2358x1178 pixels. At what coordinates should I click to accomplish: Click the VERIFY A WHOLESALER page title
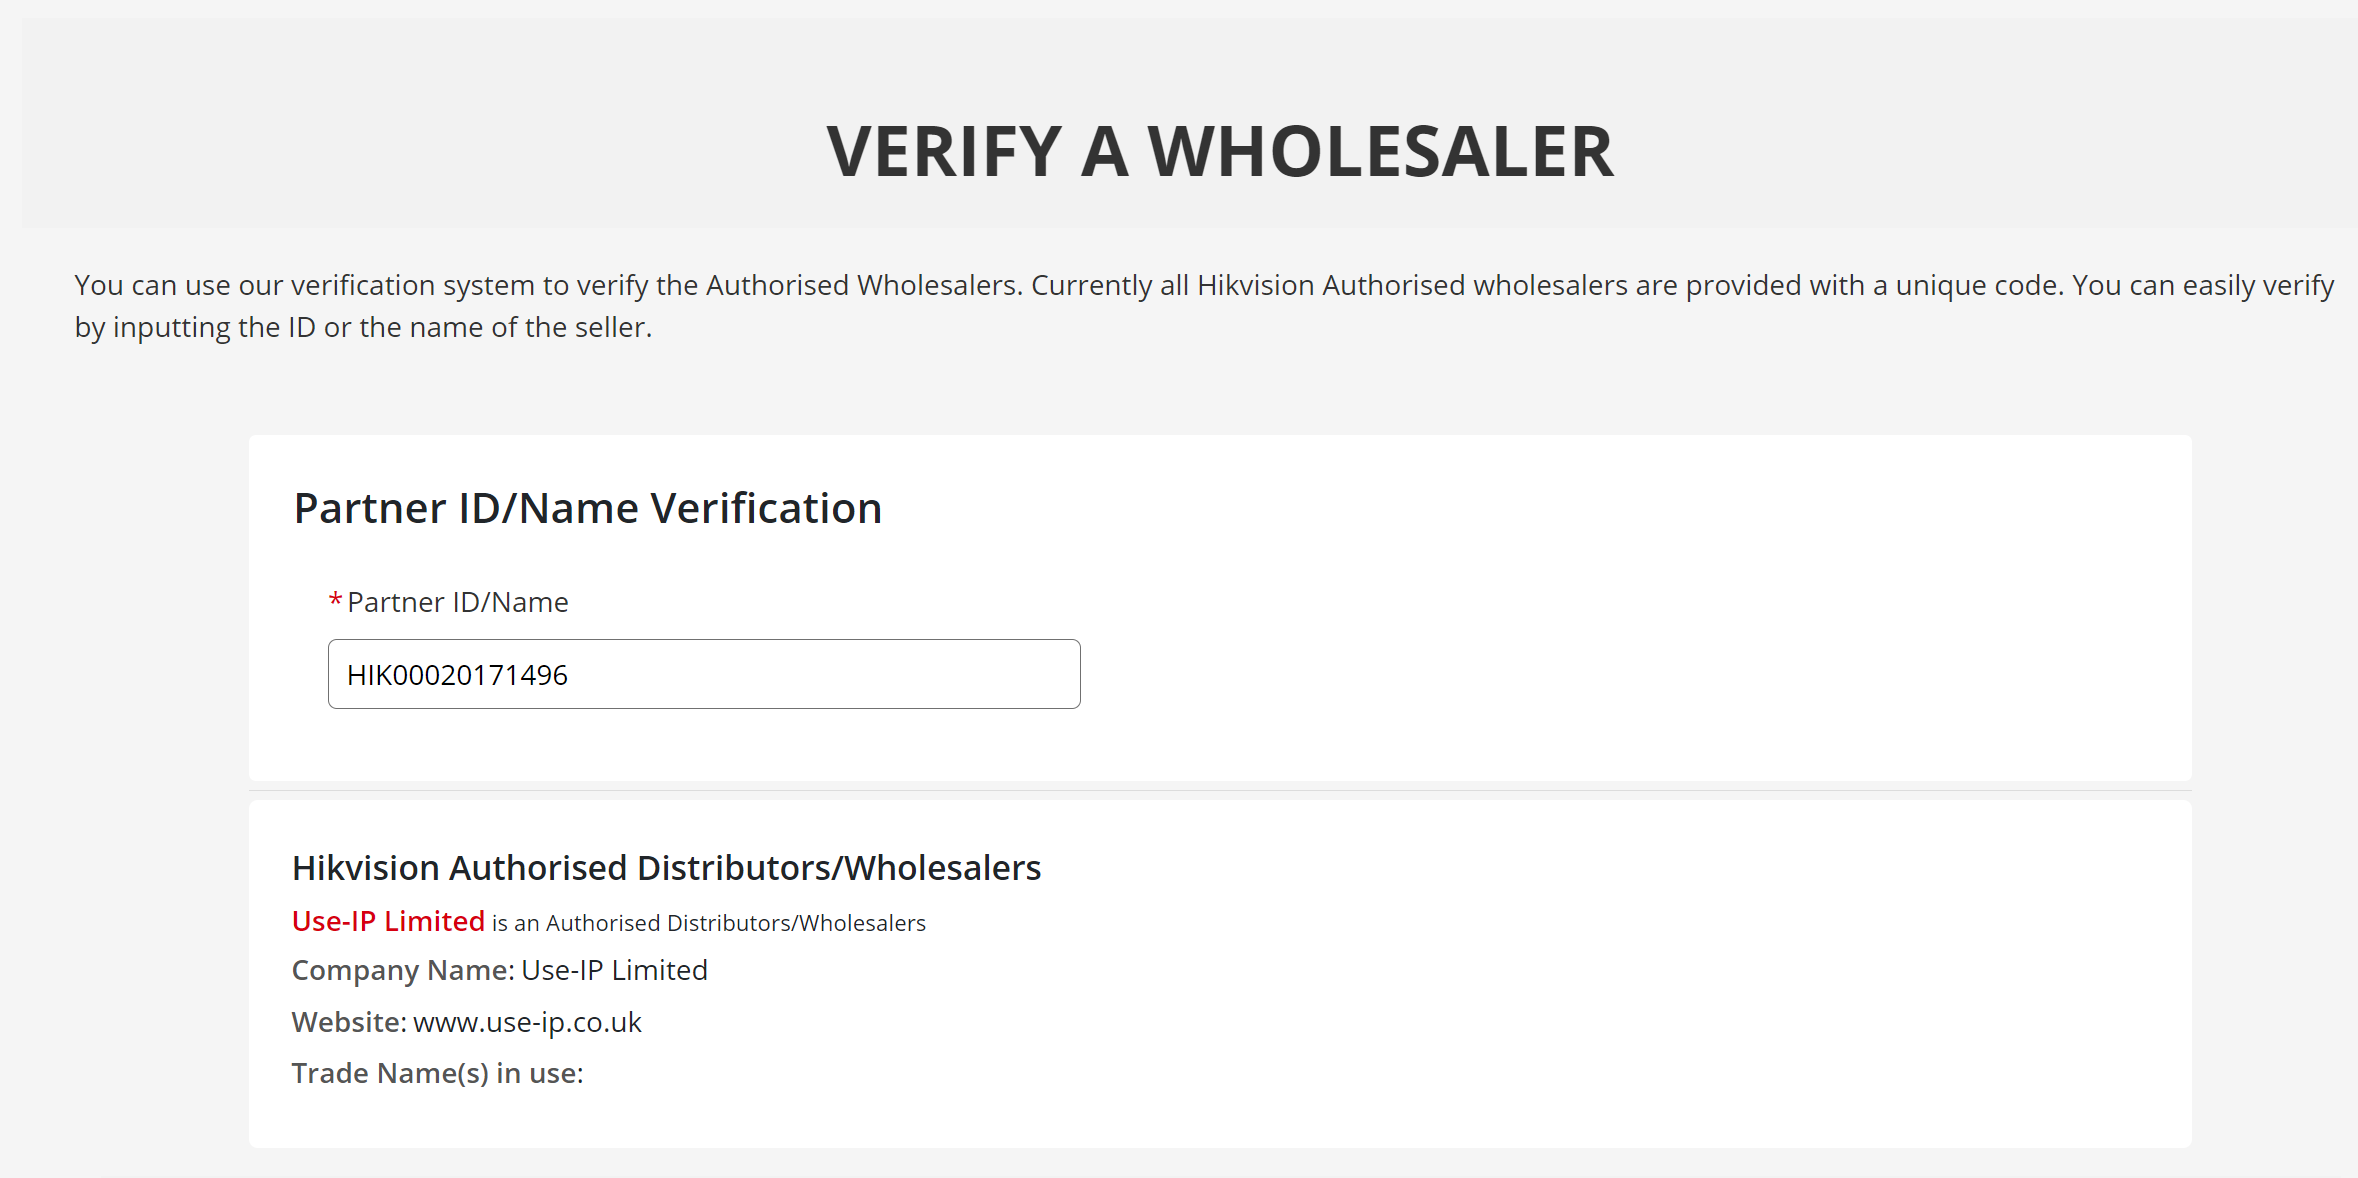click(x=1220, y=151)
